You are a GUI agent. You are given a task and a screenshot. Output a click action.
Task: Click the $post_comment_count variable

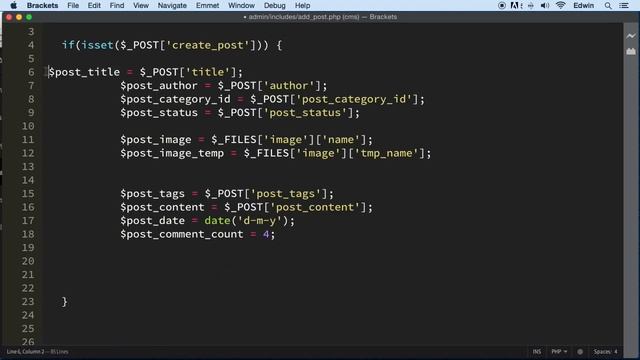click(182, 234)
